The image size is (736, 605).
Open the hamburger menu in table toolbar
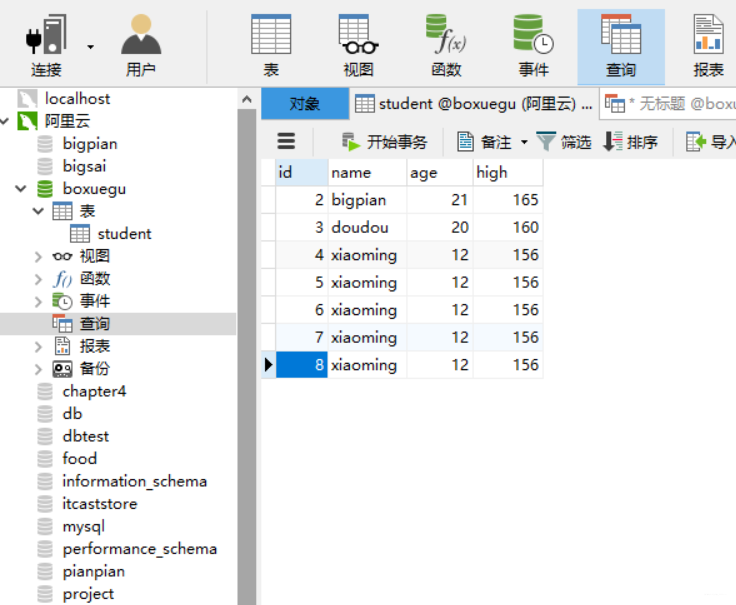(286, 141)
